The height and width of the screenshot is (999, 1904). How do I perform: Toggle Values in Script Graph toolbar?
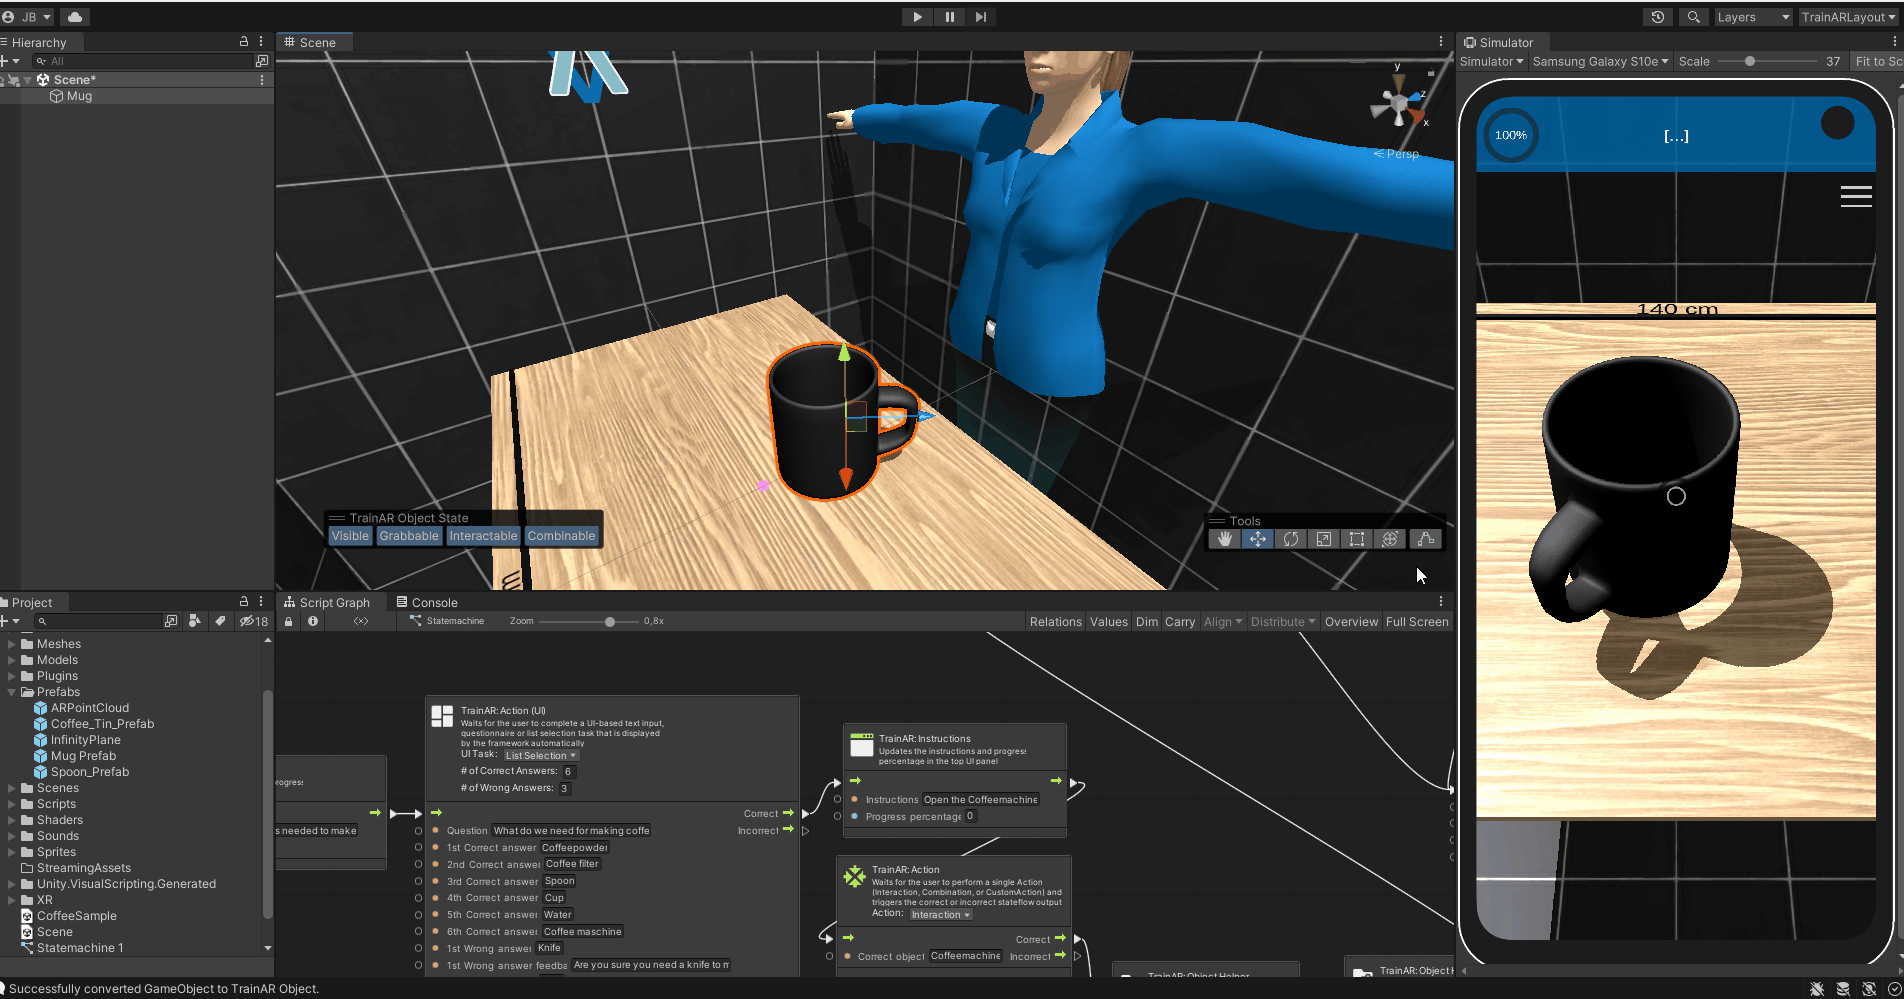pyautogui.click(x=1108, y=622)
